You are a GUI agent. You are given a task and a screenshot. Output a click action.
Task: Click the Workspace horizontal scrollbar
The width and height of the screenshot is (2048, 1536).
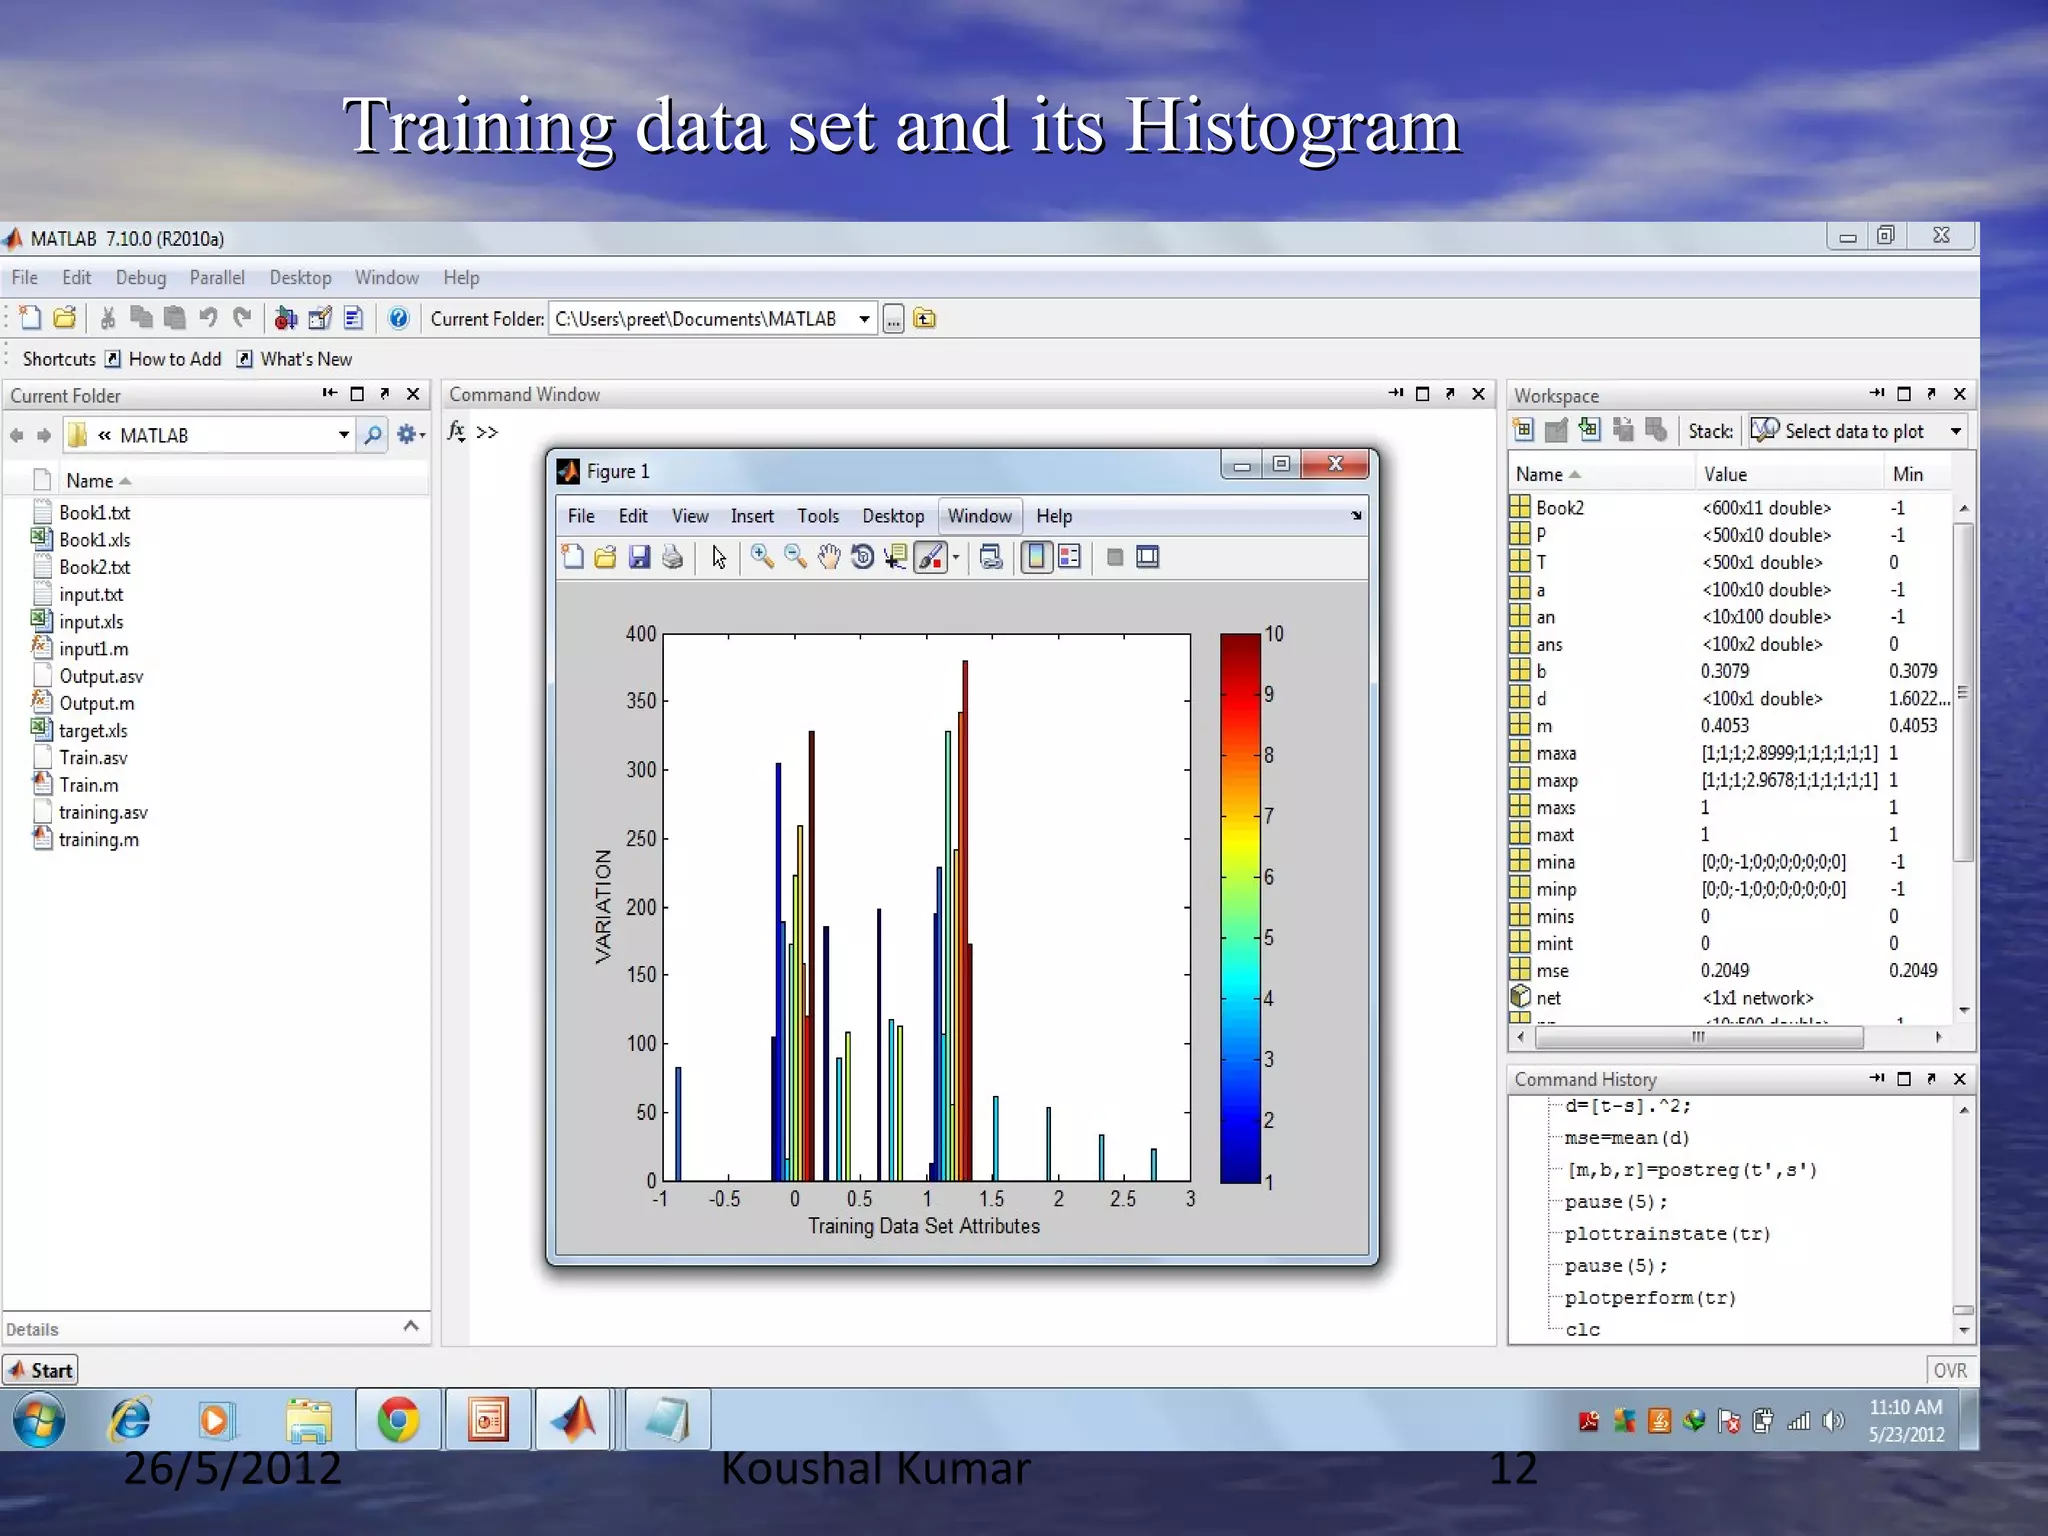pos(1699,1037)
